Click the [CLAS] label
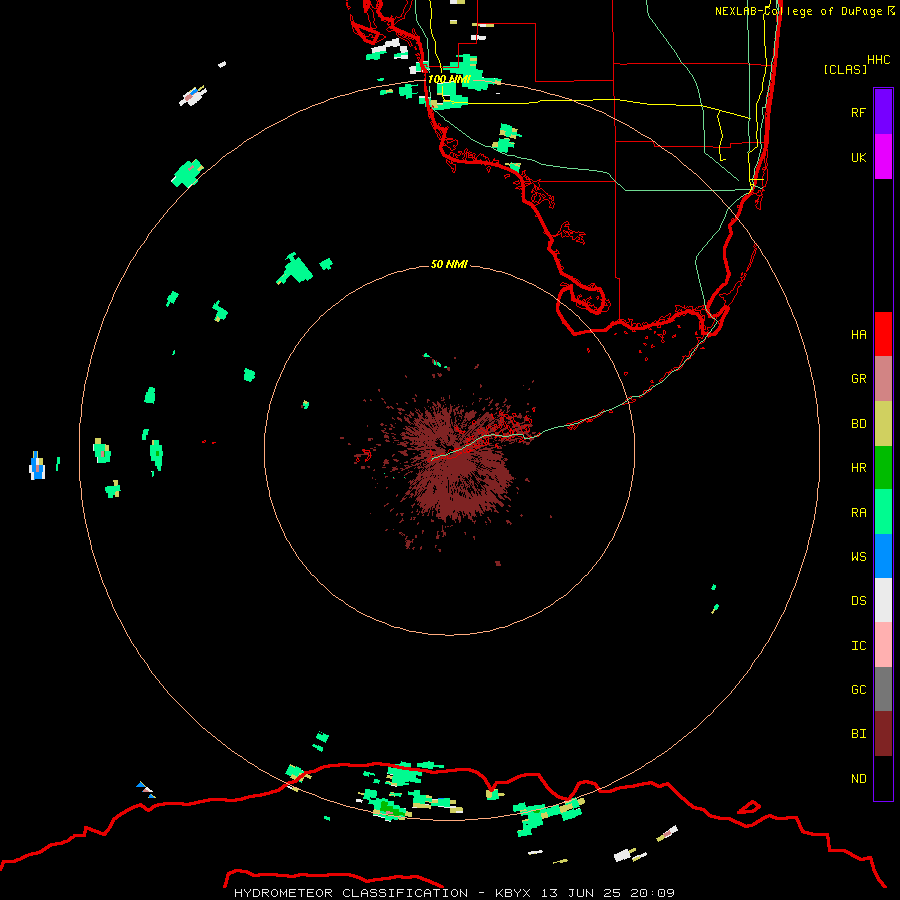The height and width of the screenshot is (900, 900). 845,69
